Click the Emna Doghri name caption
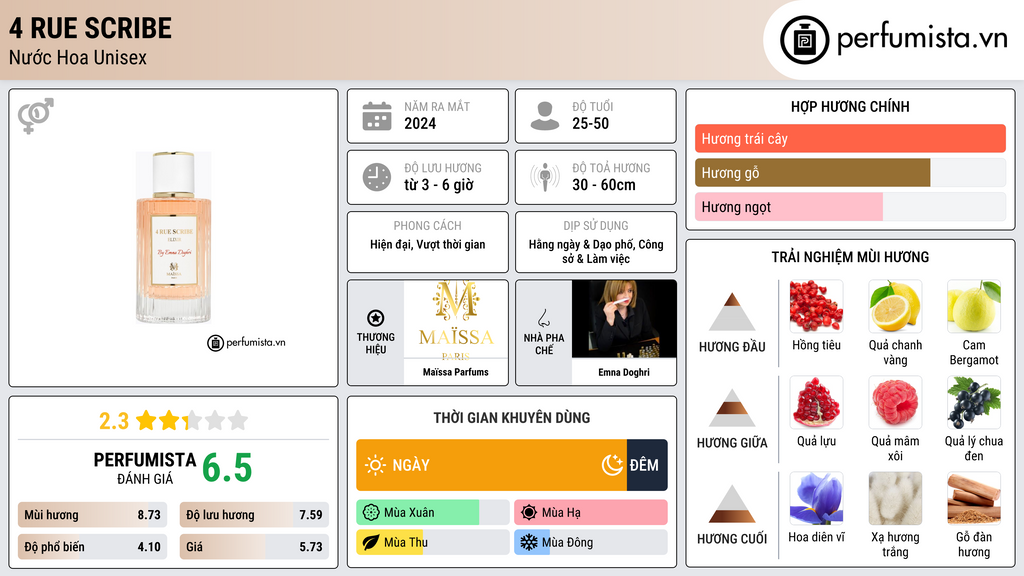Screen dimensions: 1024x576 pyautogui.click(x=624, y=372)
